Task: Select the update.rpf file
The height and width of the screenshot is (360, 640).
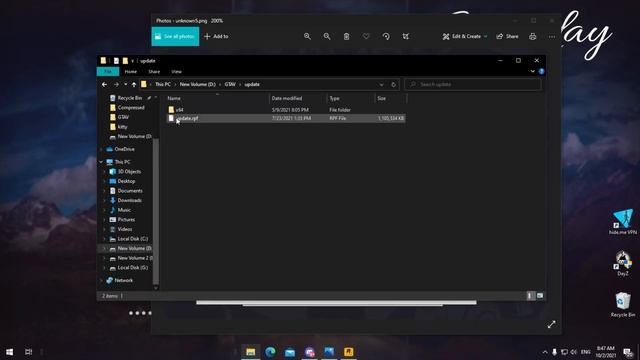Action: 286,118
